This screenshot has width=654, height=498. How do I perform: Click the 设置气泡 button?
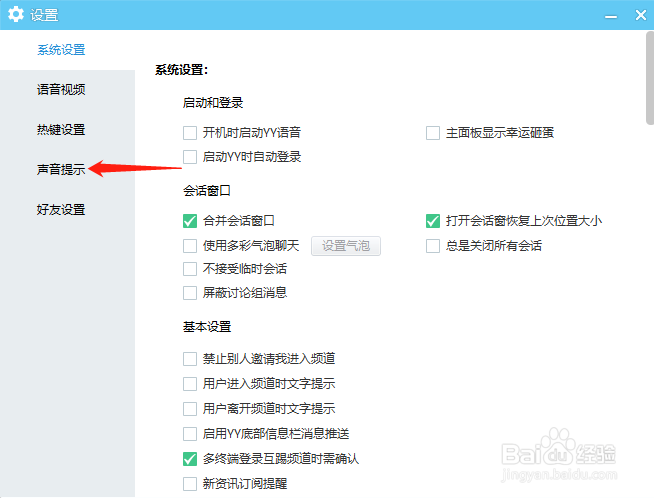[346, 246]
